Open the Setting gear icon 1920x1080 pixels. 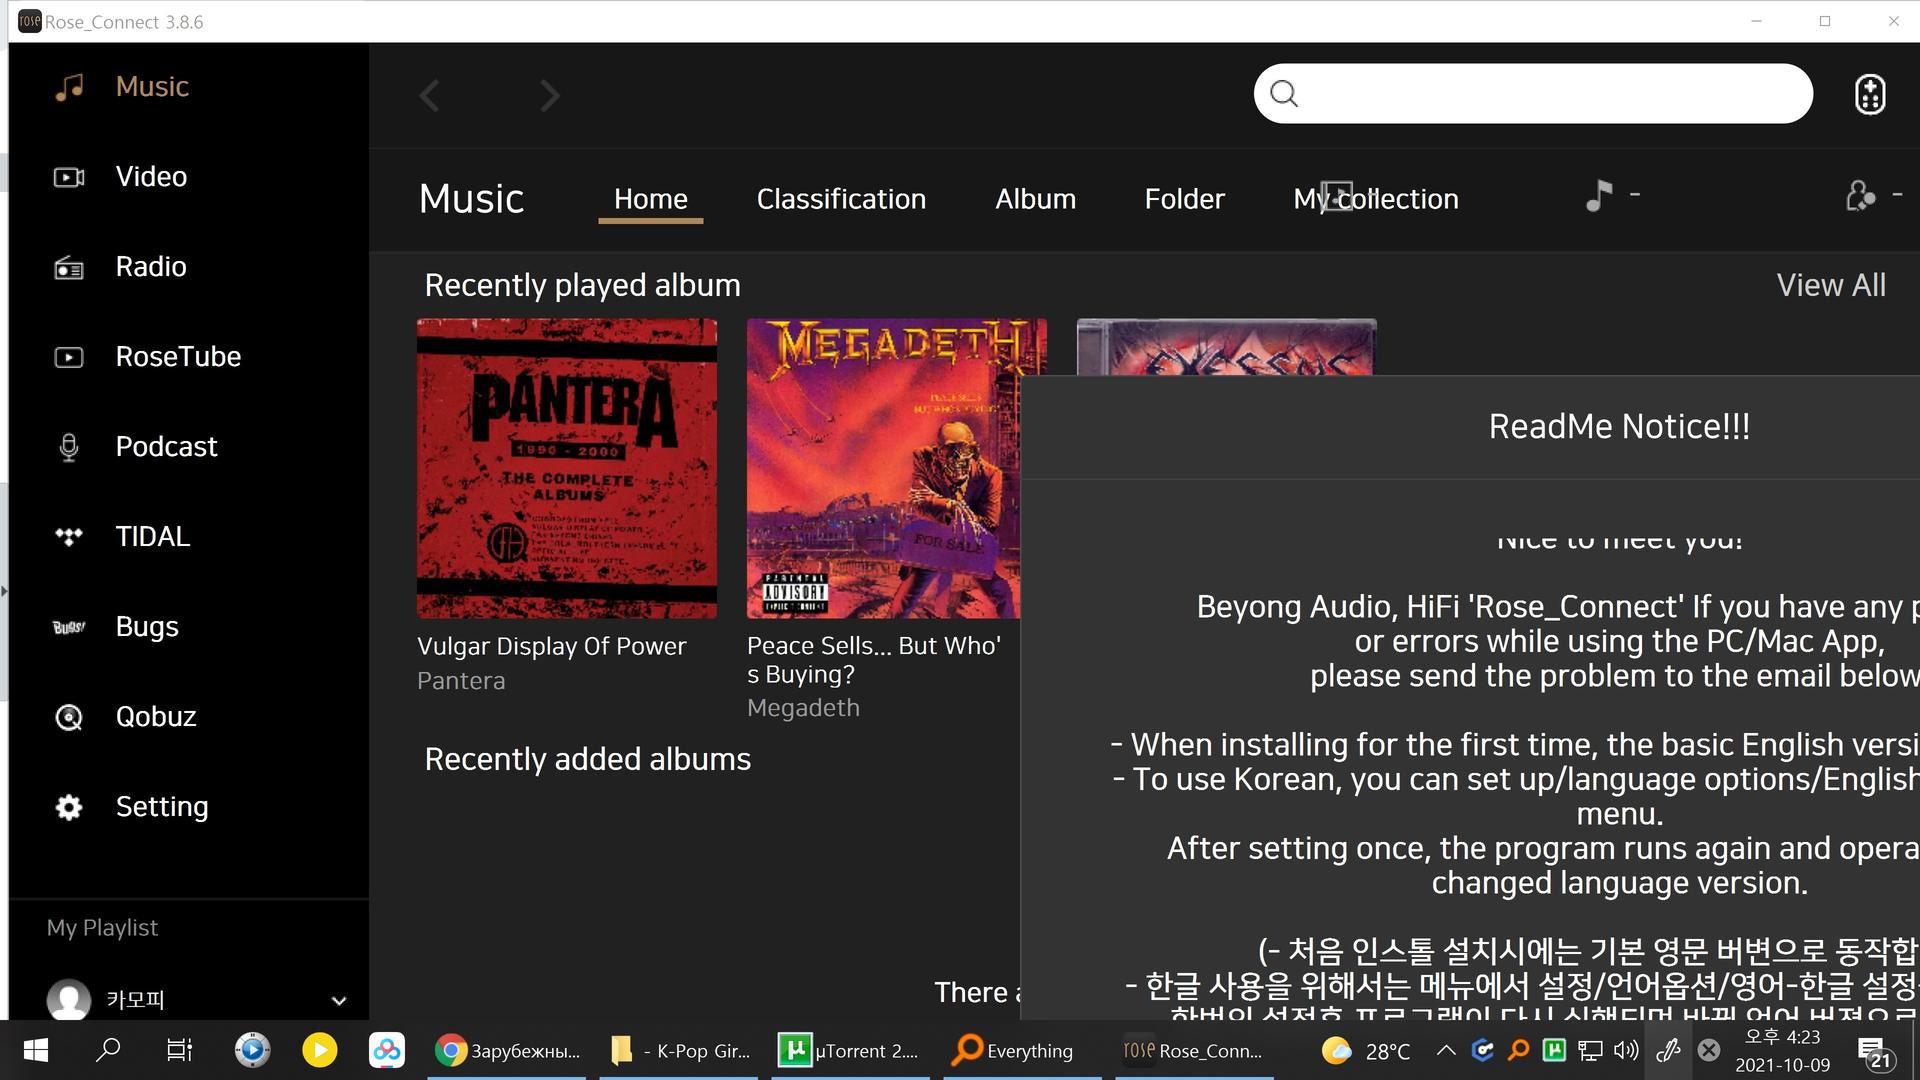coord(69,807)
